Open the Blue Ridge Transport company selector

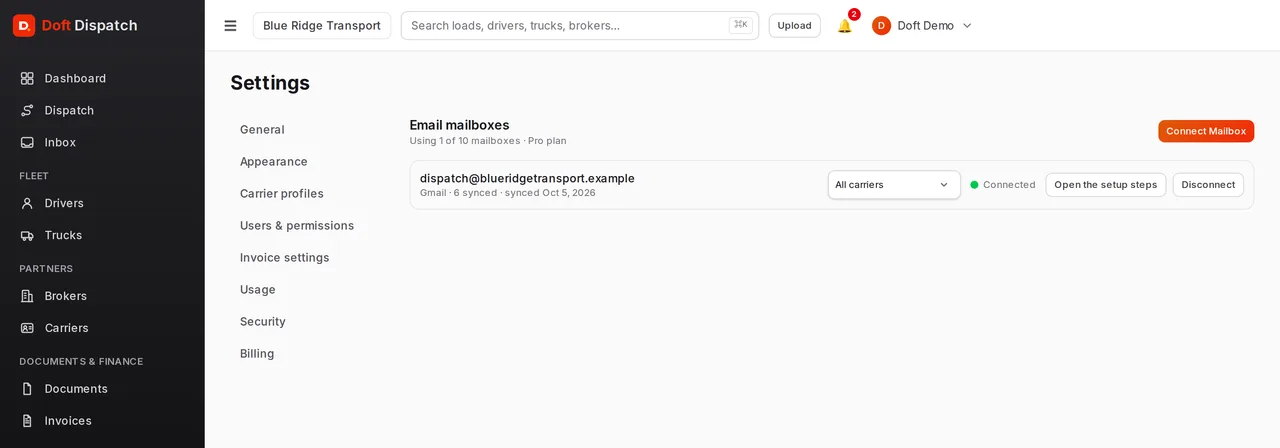pos(322,25)
